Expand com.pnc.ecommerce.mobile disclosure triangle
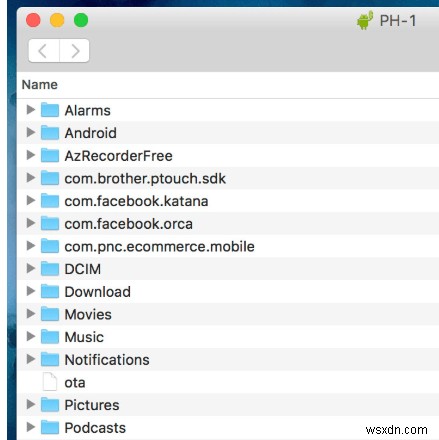Screen dimensions: 439x440 [31, 246]
